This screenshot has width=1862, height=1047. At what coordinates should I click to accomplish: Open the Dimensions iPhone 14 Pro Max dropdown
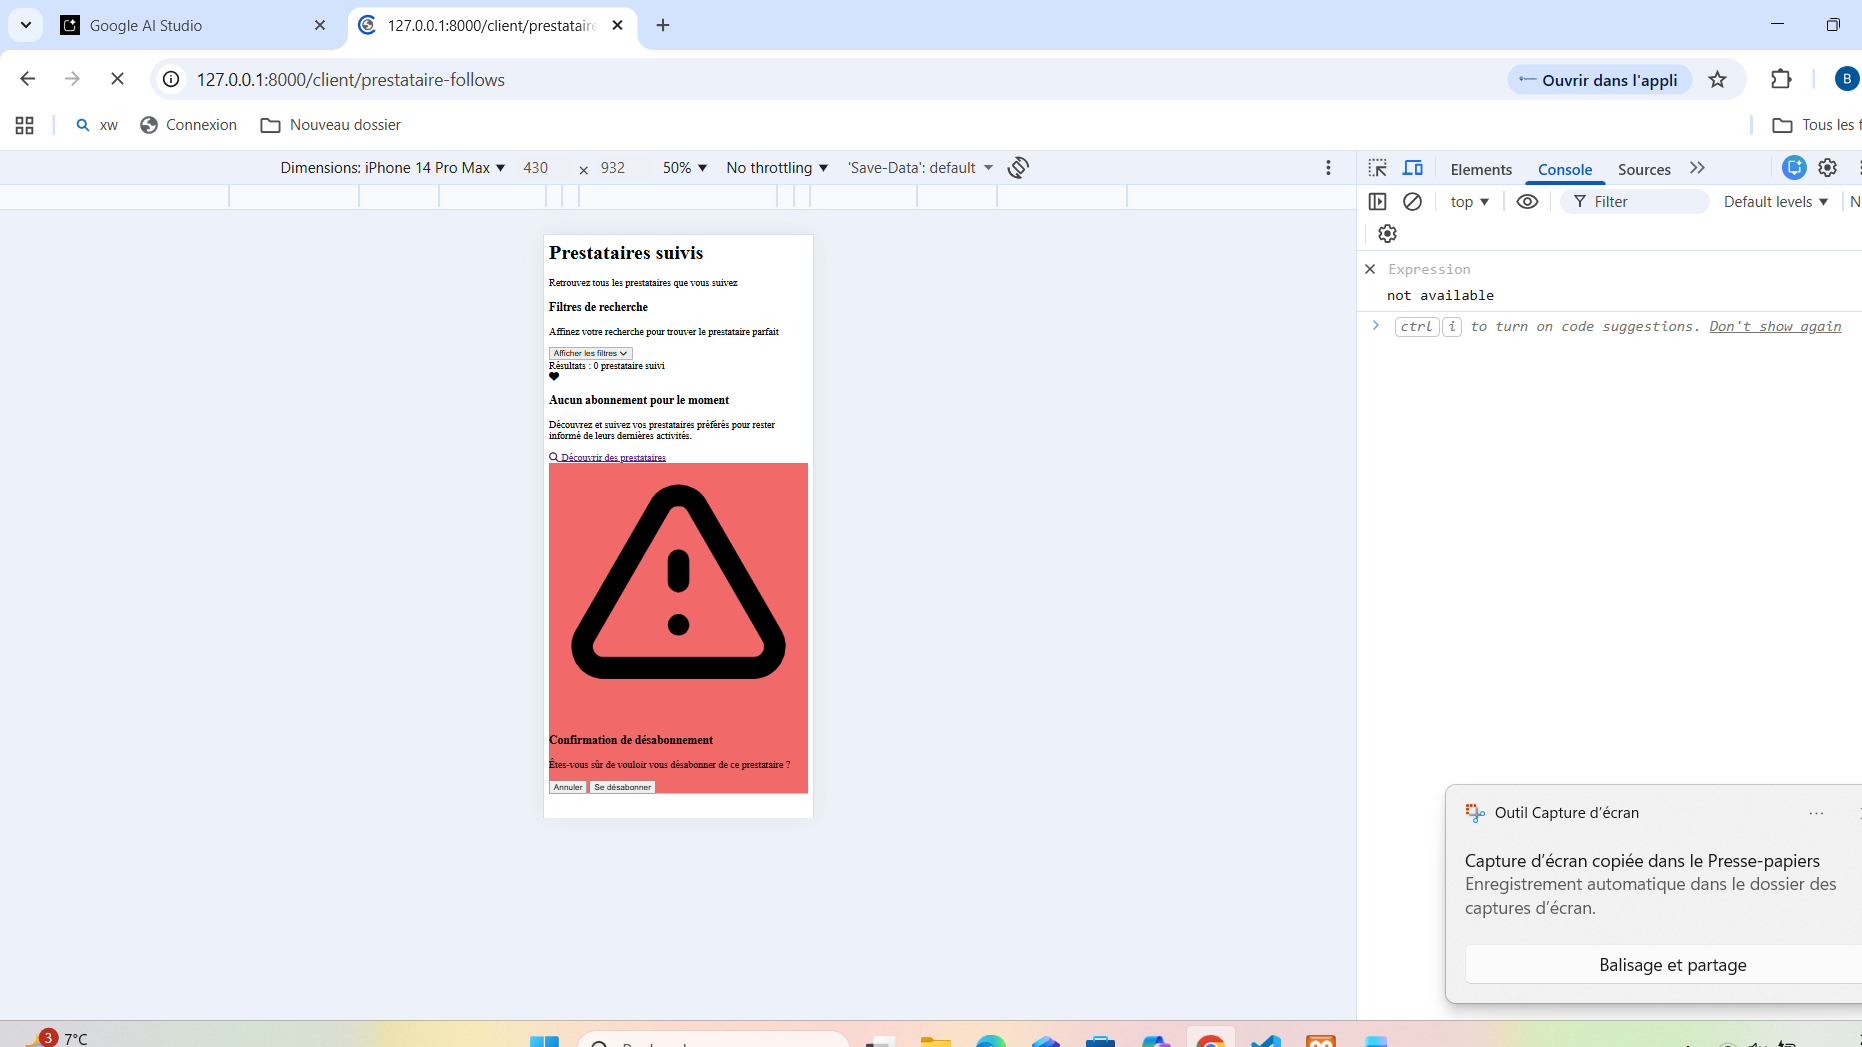point(392,168)
